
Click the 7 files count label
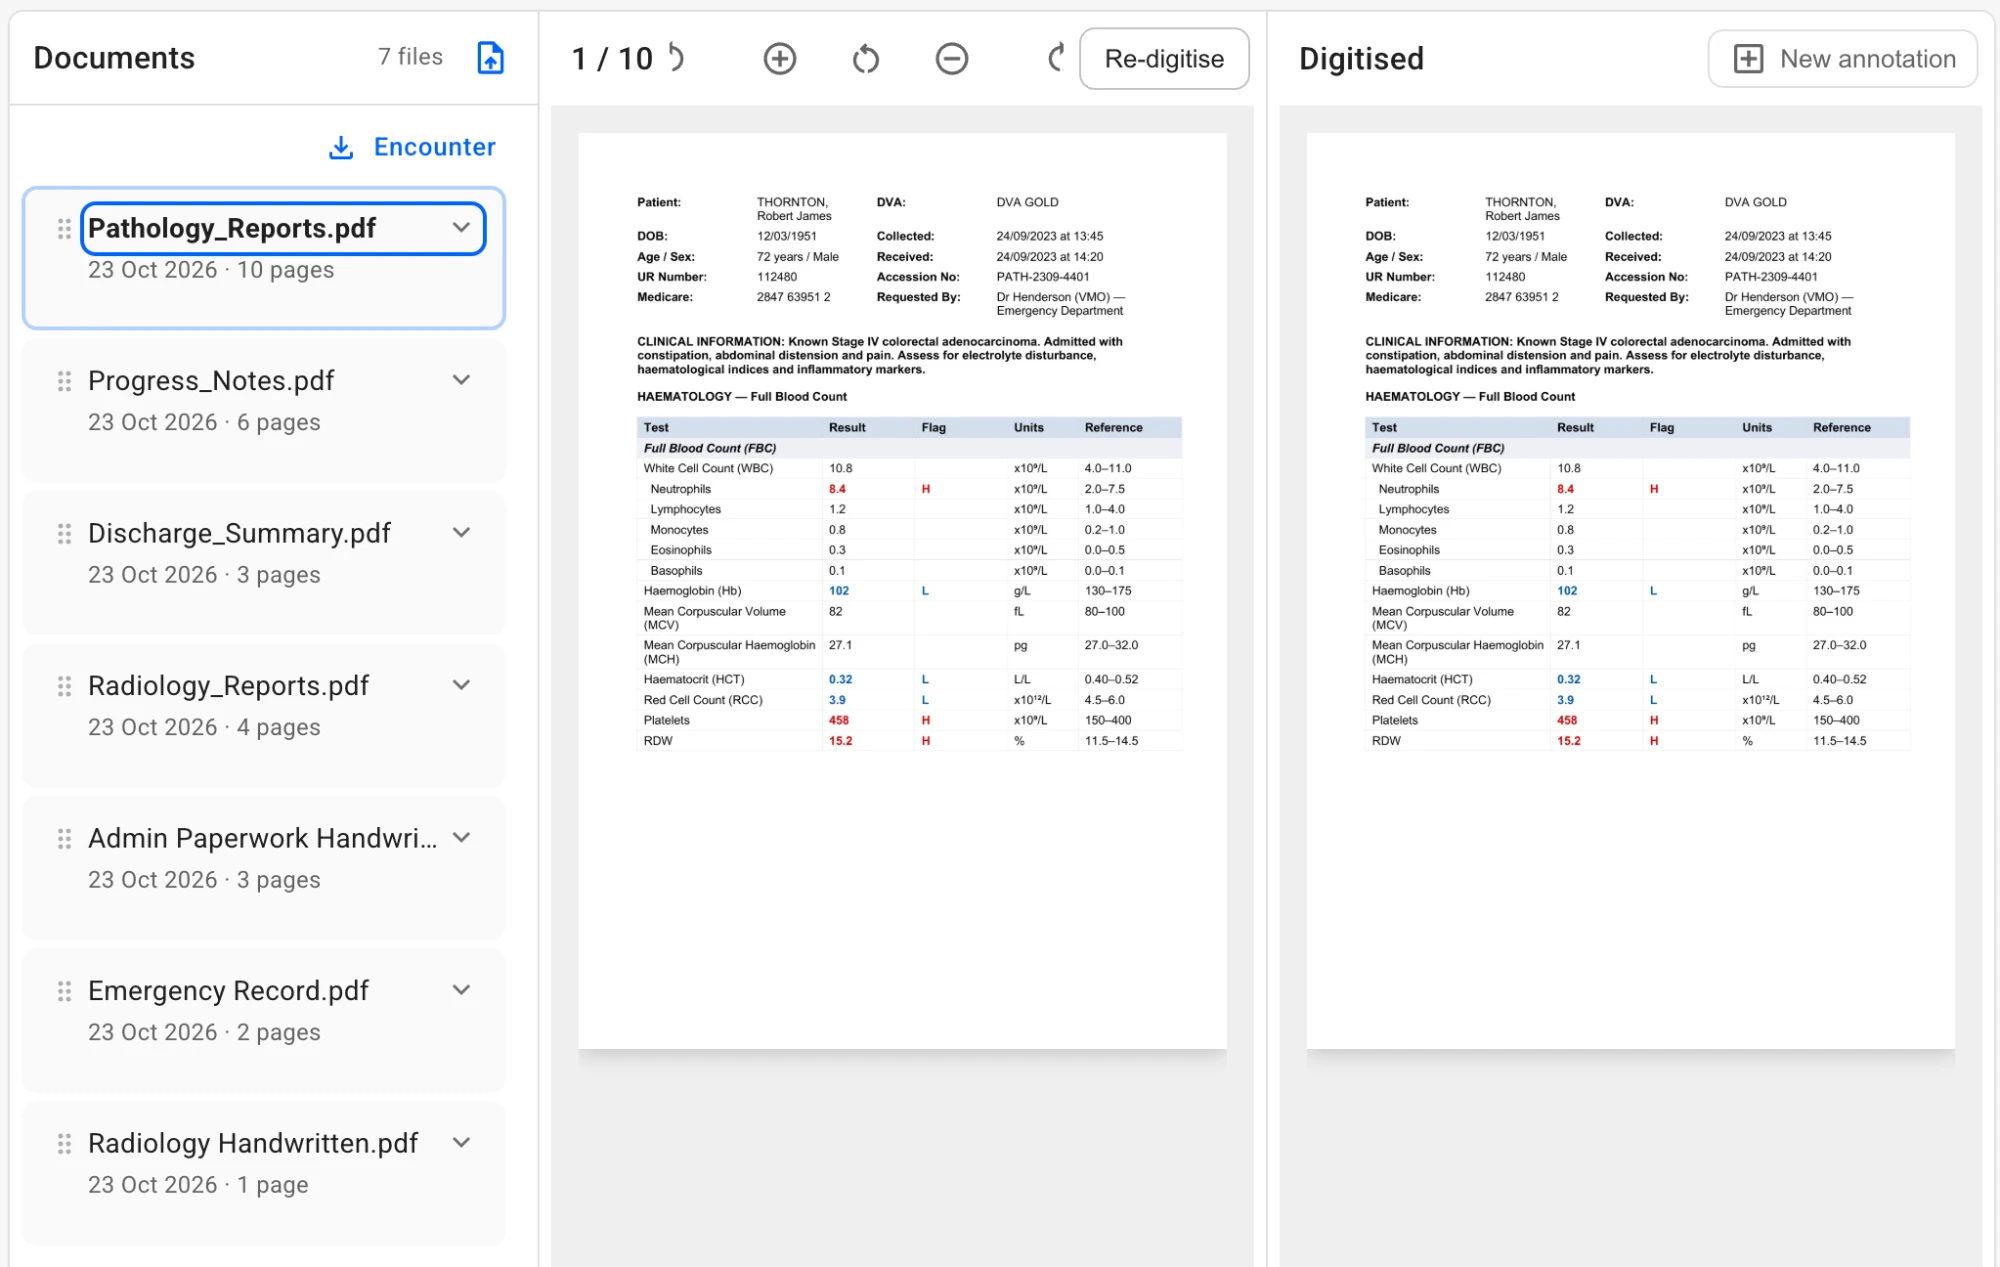[x=410, y=57]
